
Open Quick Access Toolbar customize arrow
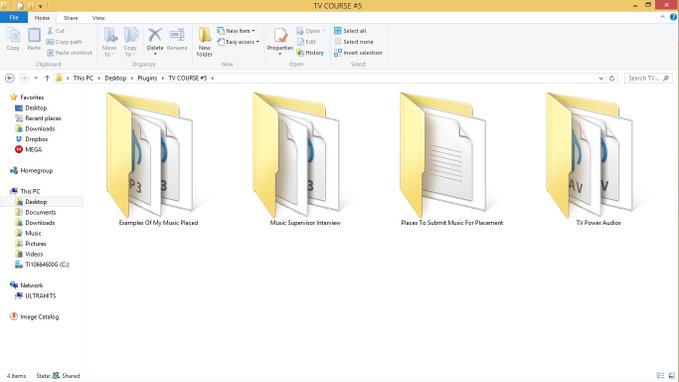pyautogui.click(x=40, y=6)
